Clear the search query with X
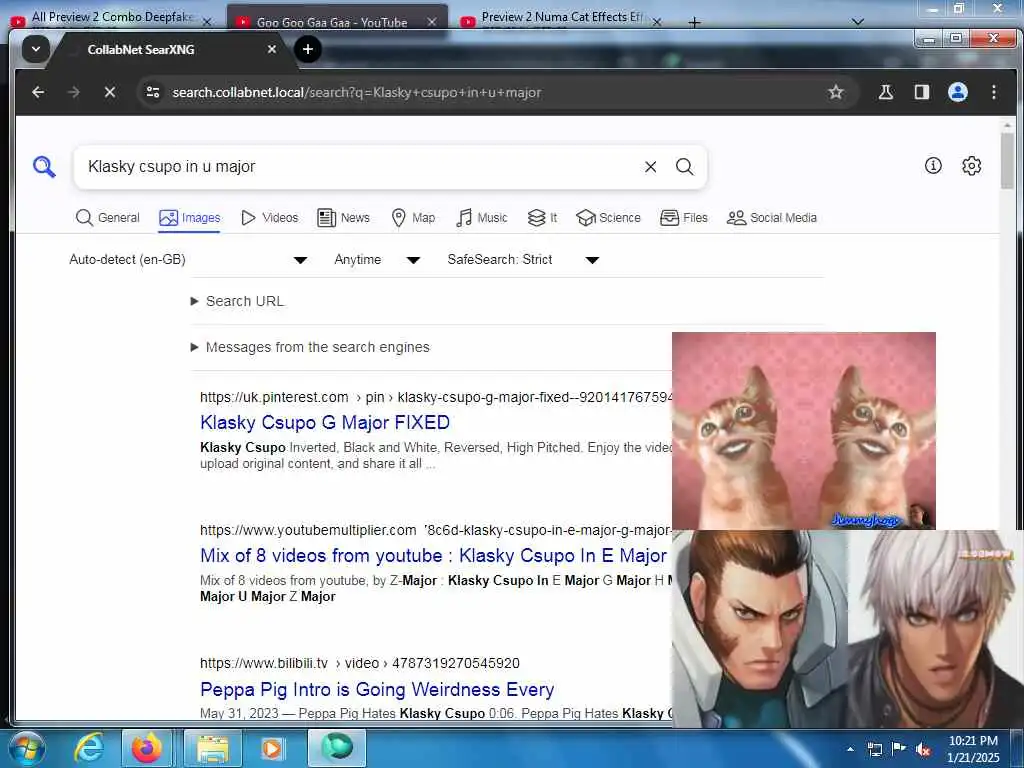Image resolution: width=1024 pixels, height=768 pixels. pos(650,167)
